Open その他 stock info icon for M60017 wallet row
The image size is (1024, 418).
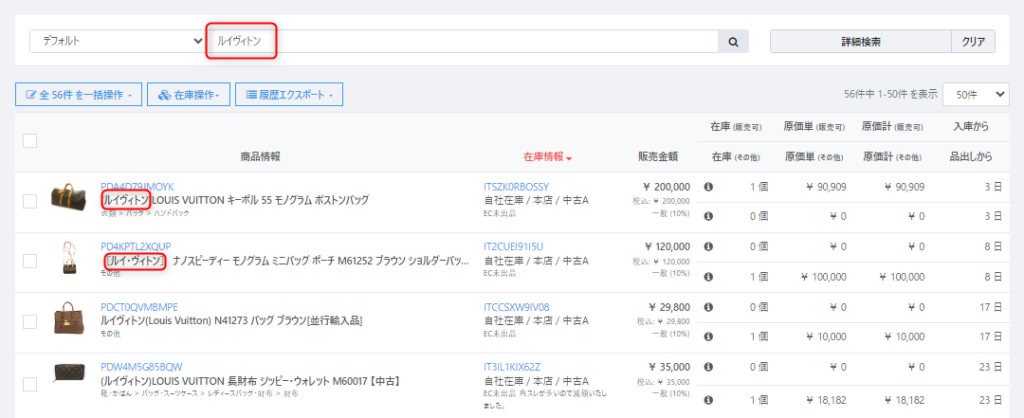click(709, 400)
